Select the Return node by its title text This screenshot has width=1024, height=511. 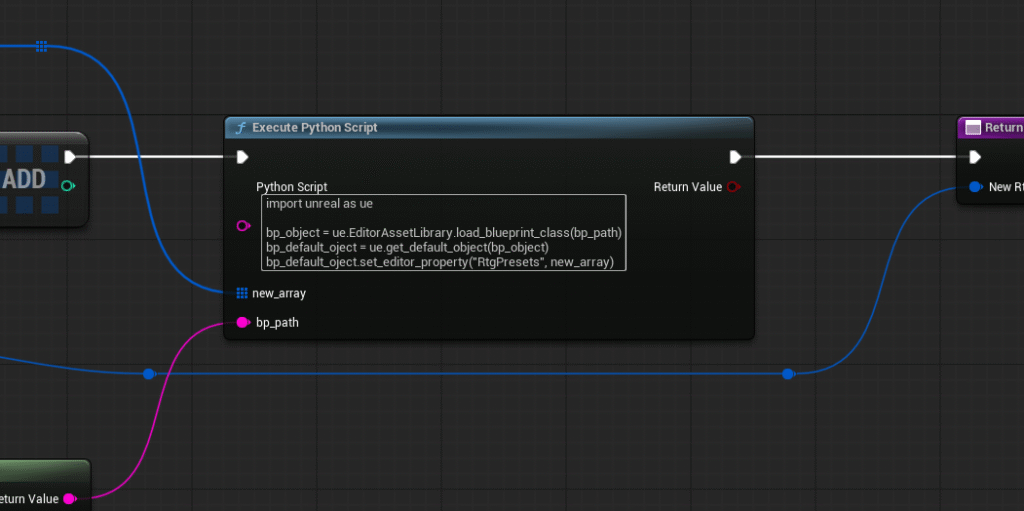[1003, 128]
